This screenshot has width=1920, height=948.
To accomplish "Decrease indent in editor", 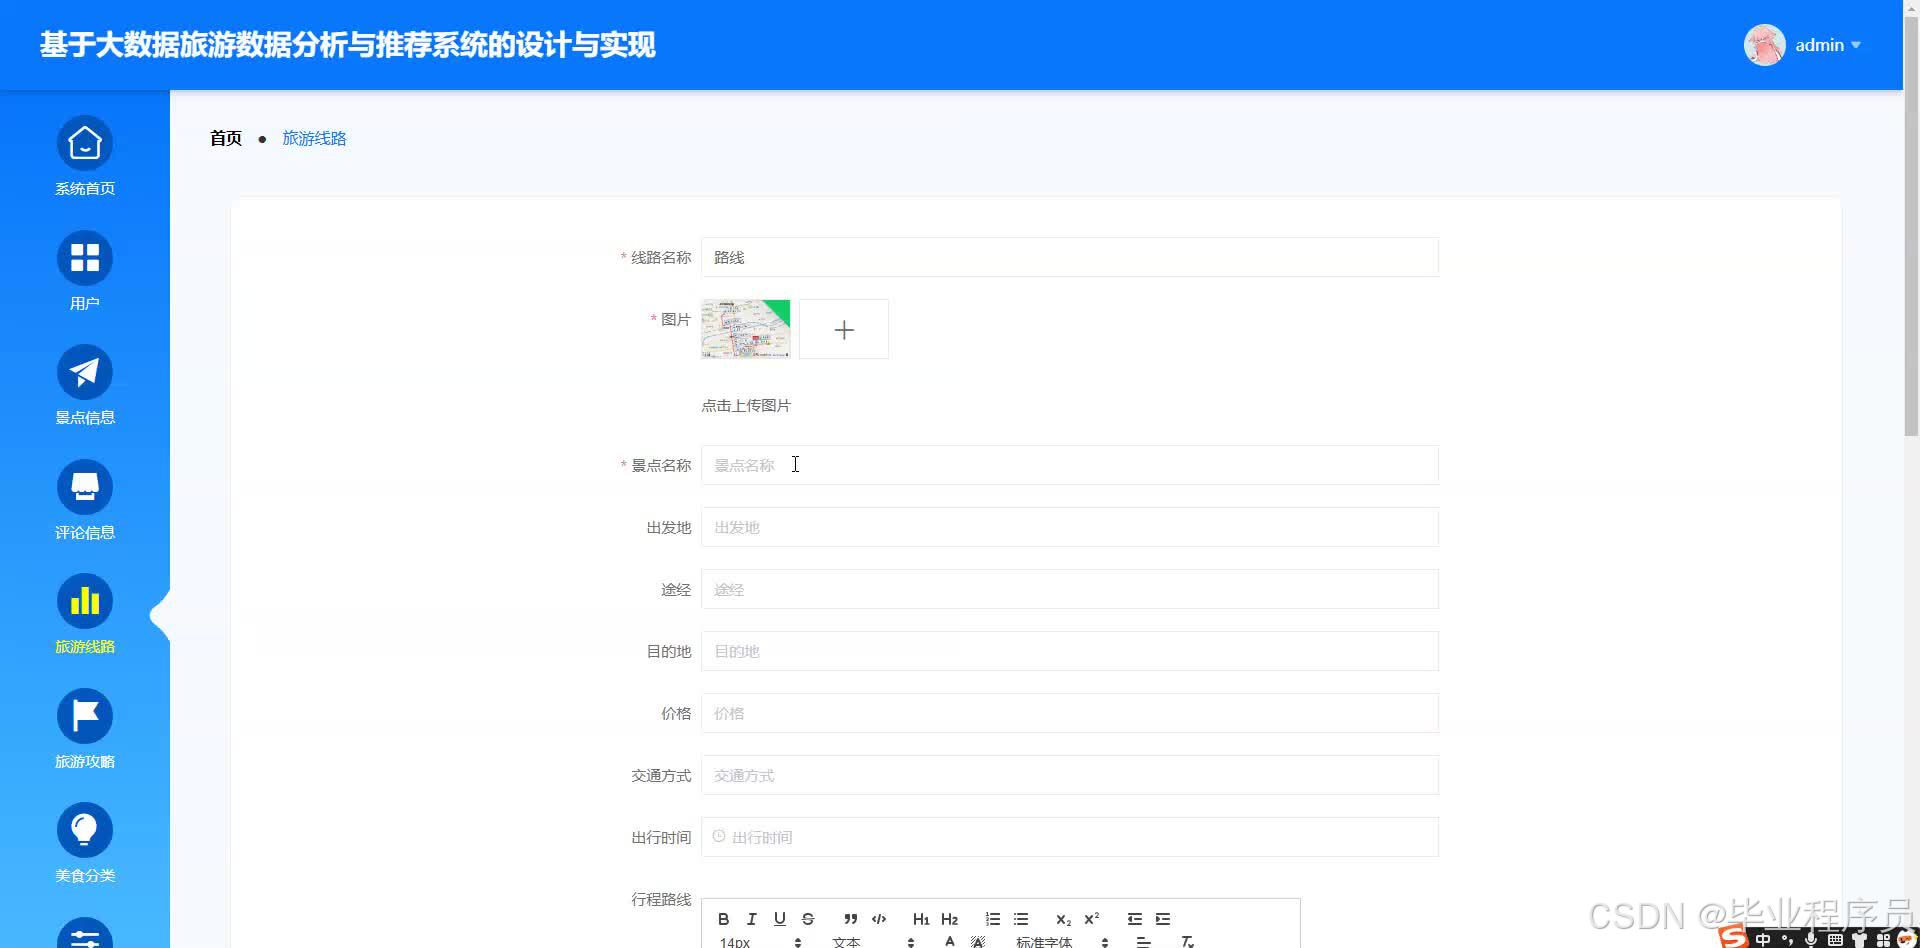I will point(1135,919).
